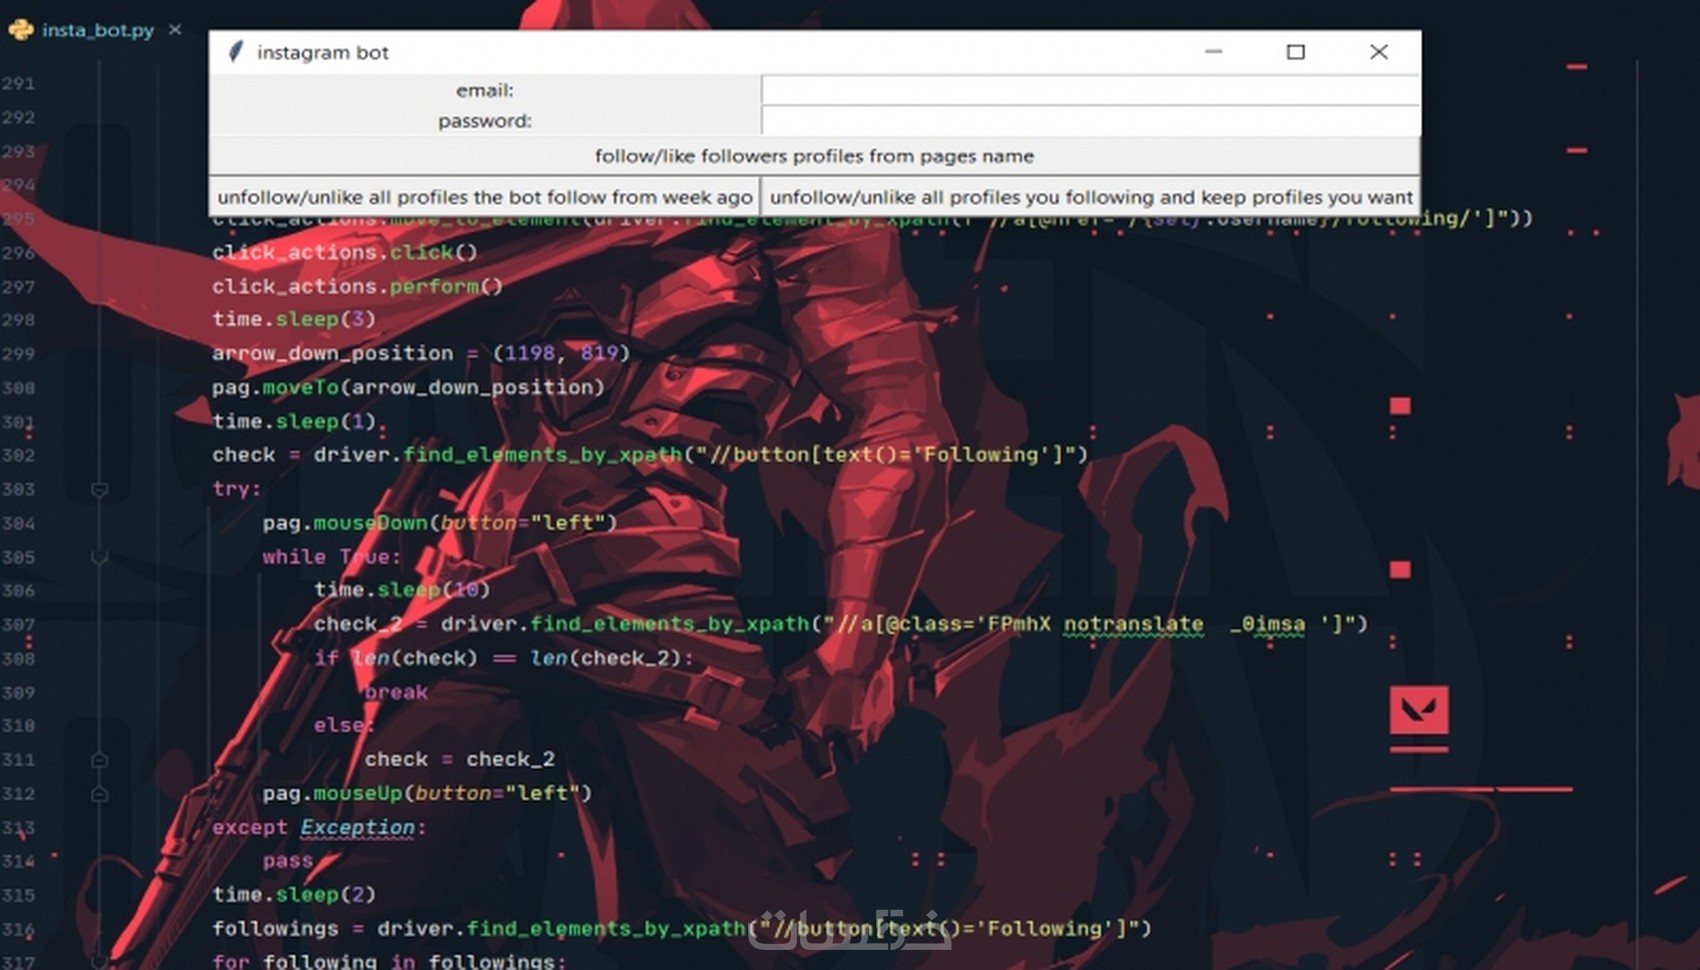Click the 'time.sleep(3)' code line
The width and height of the screenshot is (1700, 970).
point(294,319)
